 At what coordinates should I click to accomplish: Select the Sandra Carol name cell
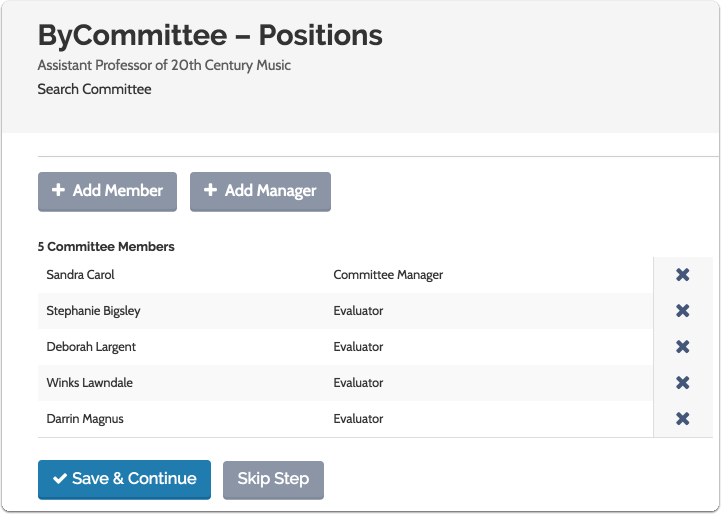81,275
